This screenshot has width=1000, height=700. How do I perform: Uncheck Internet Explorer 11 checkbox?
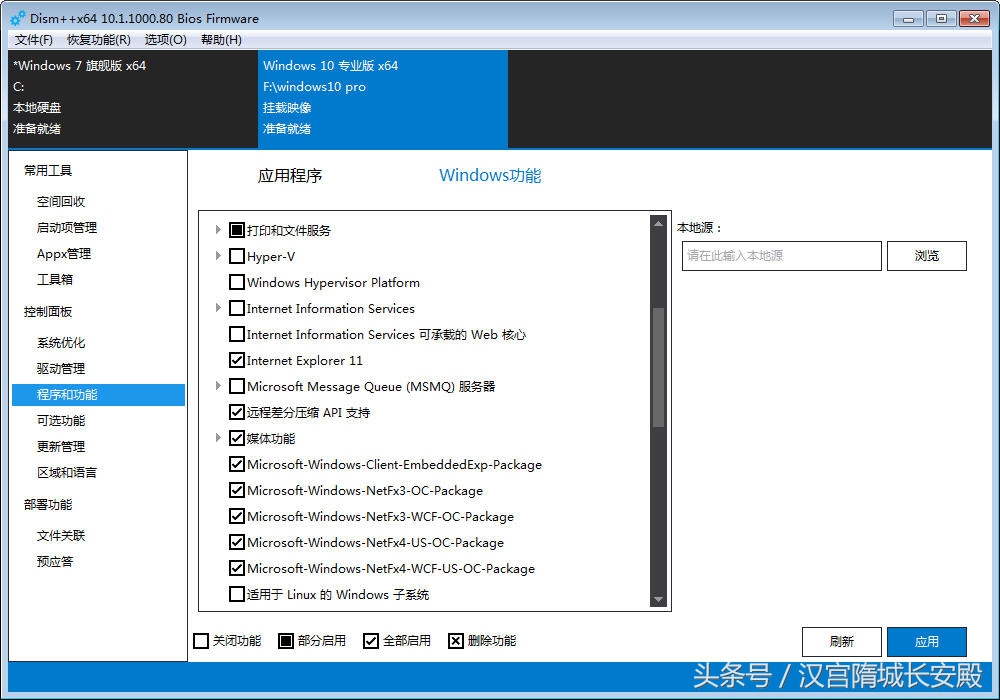237,360
